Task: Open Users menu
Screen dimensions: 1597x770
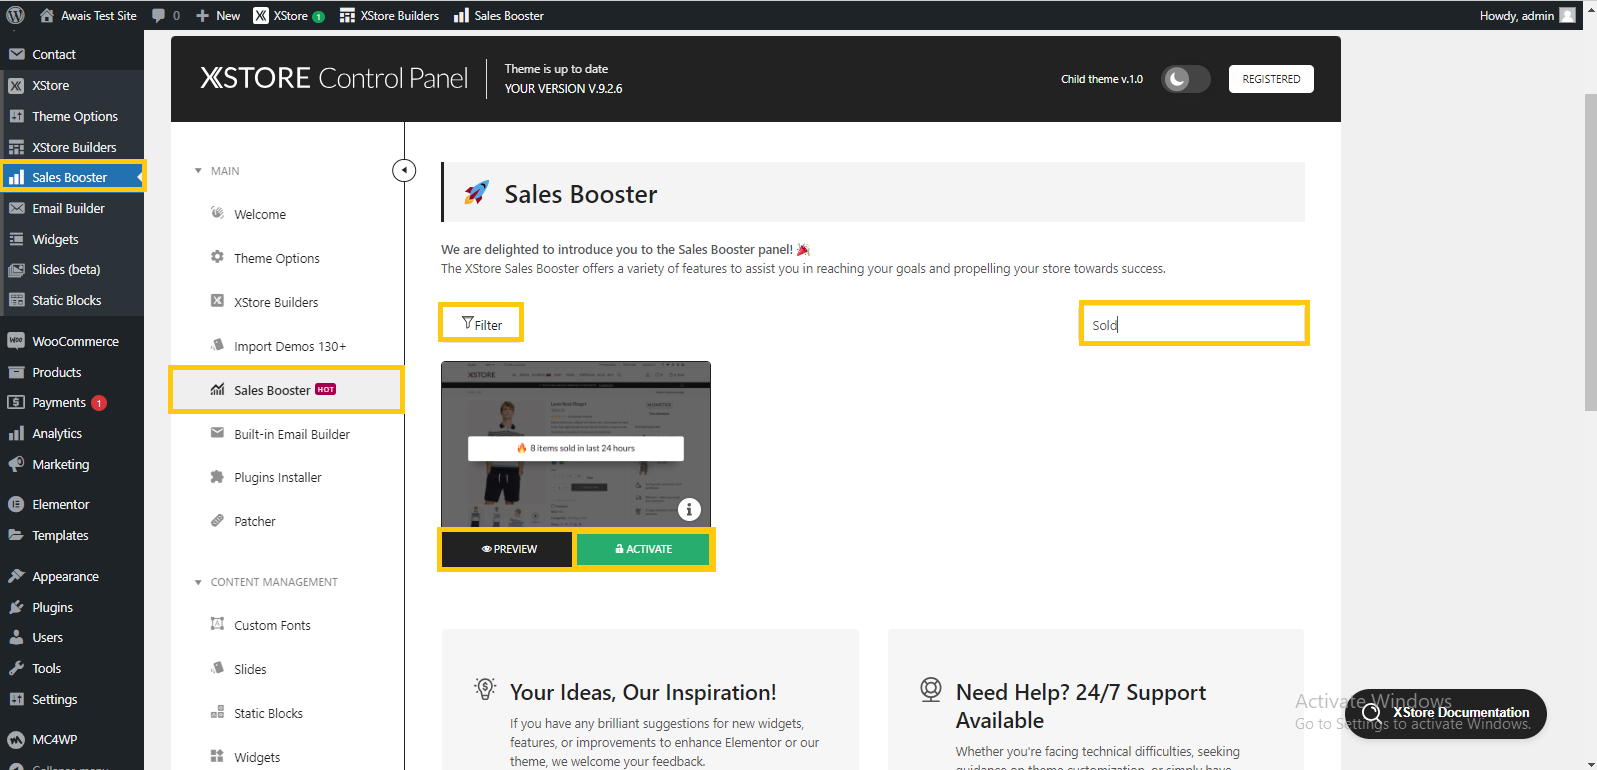Action: coord(72,637)
